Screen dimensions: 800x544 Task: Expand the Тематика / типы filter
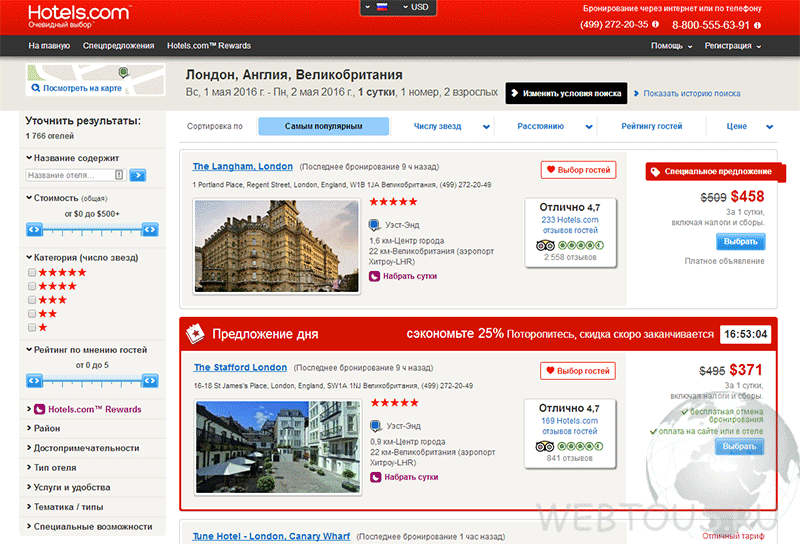(65, 507)
